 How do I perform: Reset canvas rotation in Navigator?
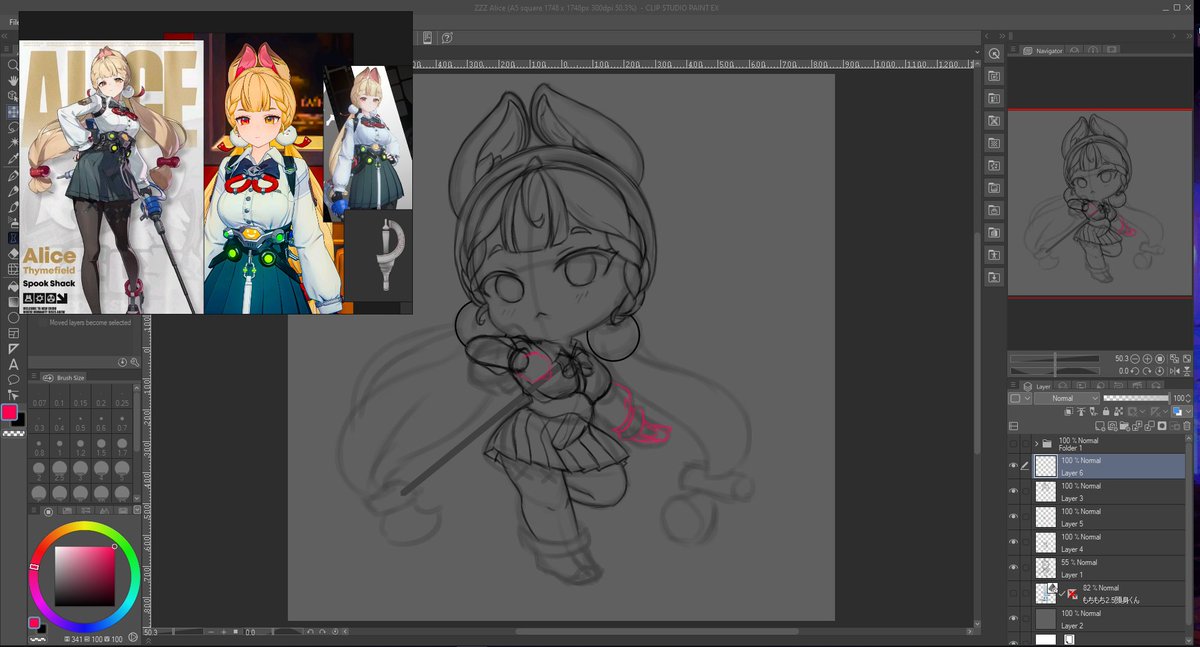(1161, 371)
